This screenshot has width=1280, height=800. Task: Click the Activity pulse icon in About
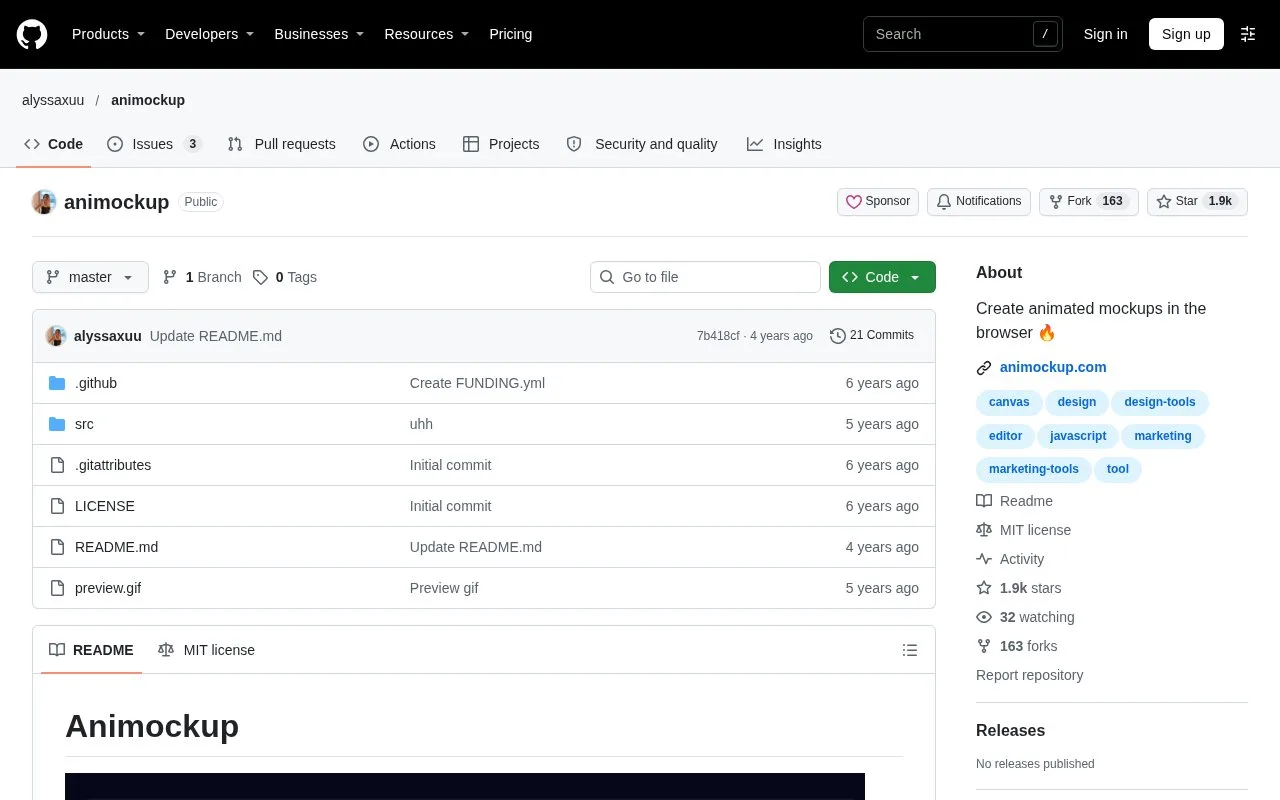click(984, 559)
